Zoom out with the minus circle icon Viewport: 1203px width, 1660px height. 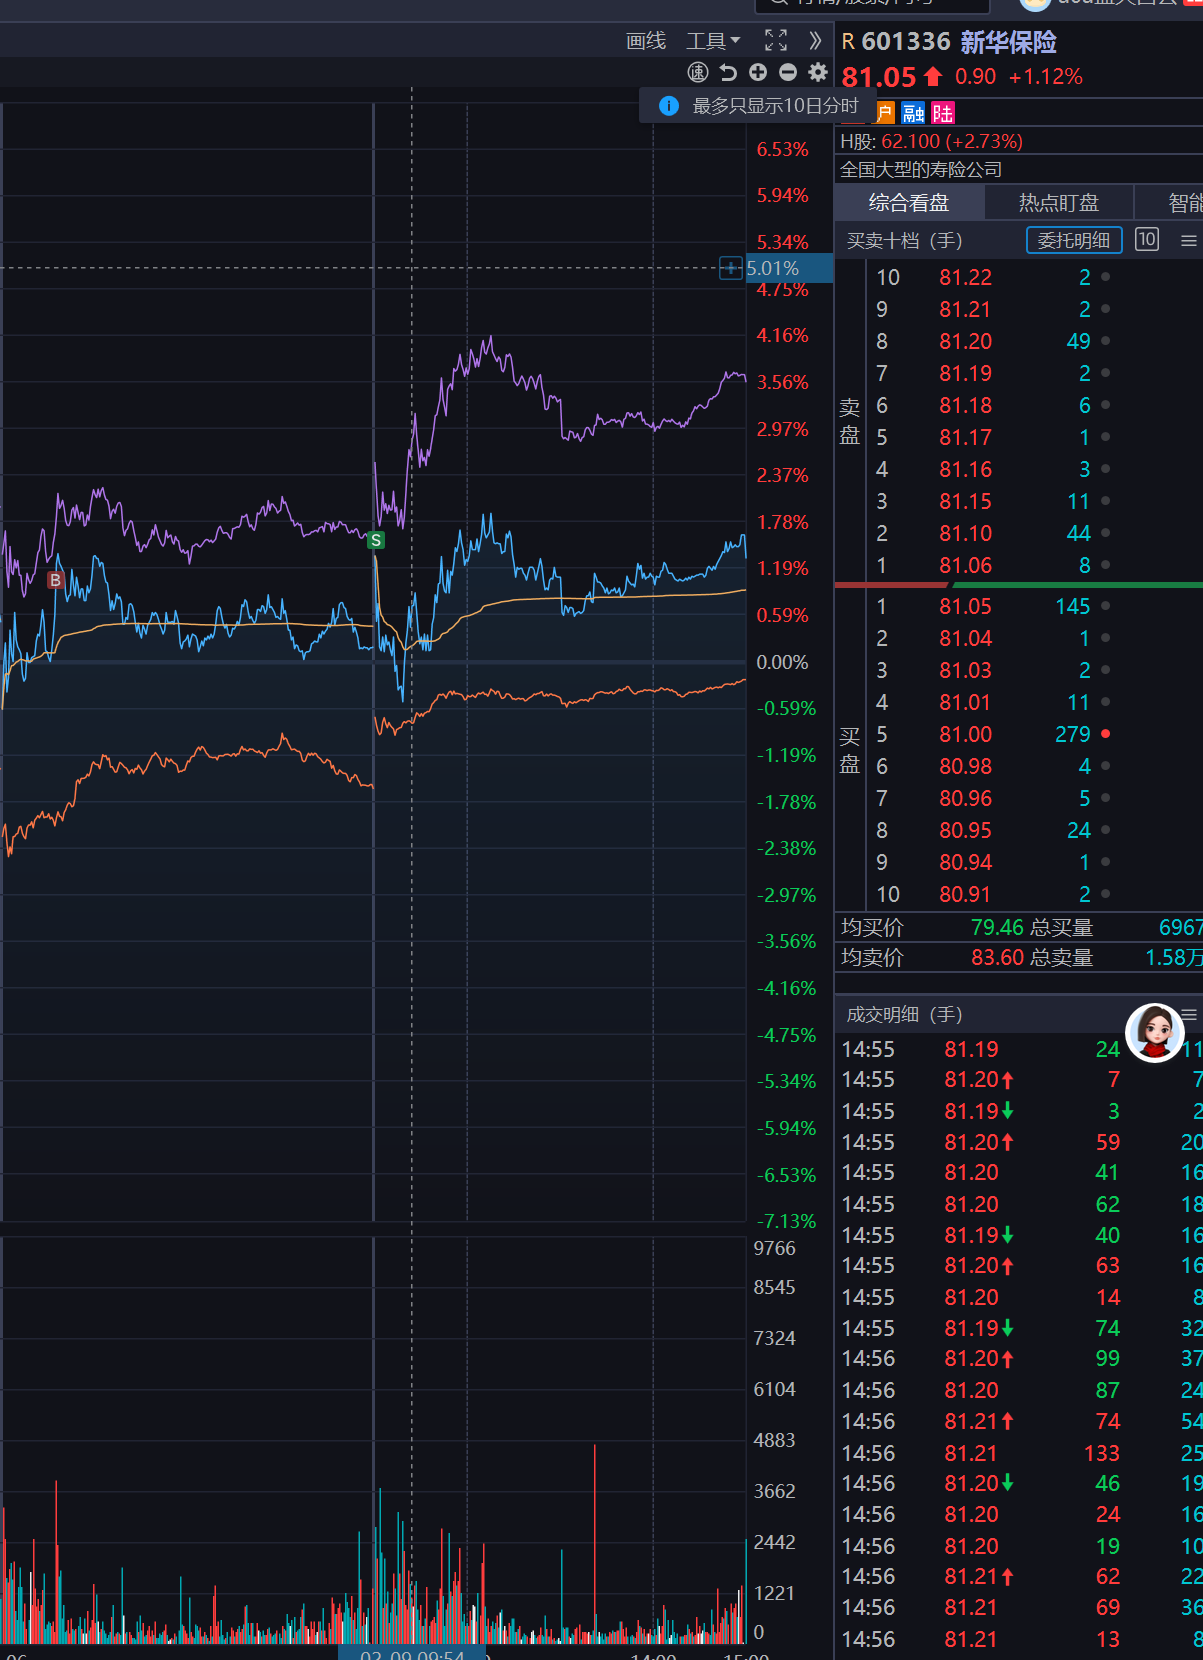coord(788,72)
